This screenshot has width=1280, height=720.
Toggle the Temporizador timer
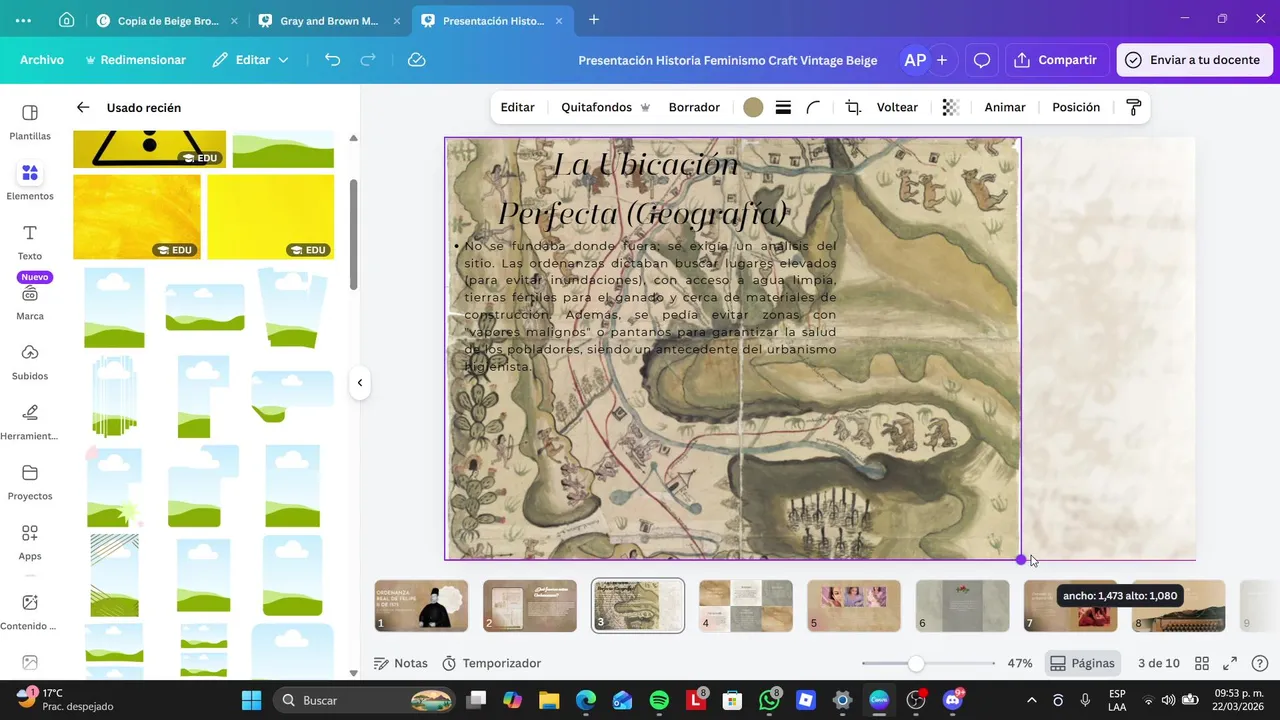(492, 663)
